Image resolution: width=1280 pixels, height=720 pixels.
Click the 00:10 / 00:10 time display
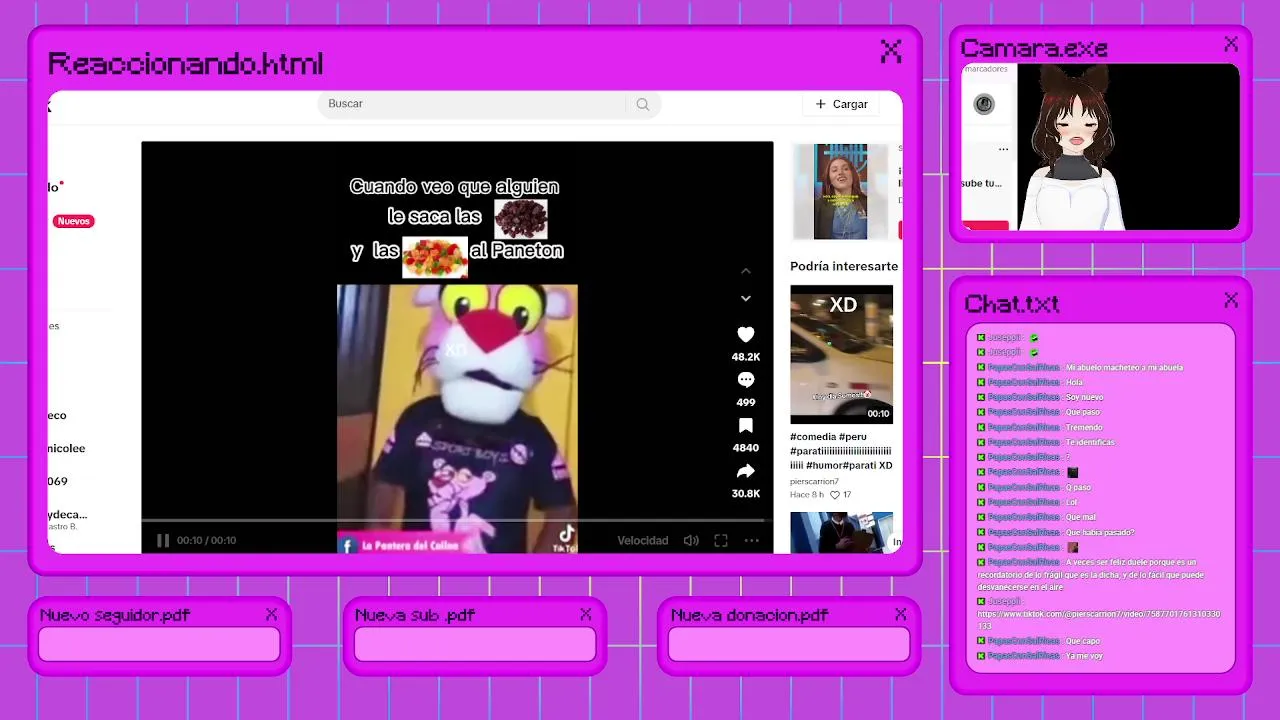tap(206, 540)
